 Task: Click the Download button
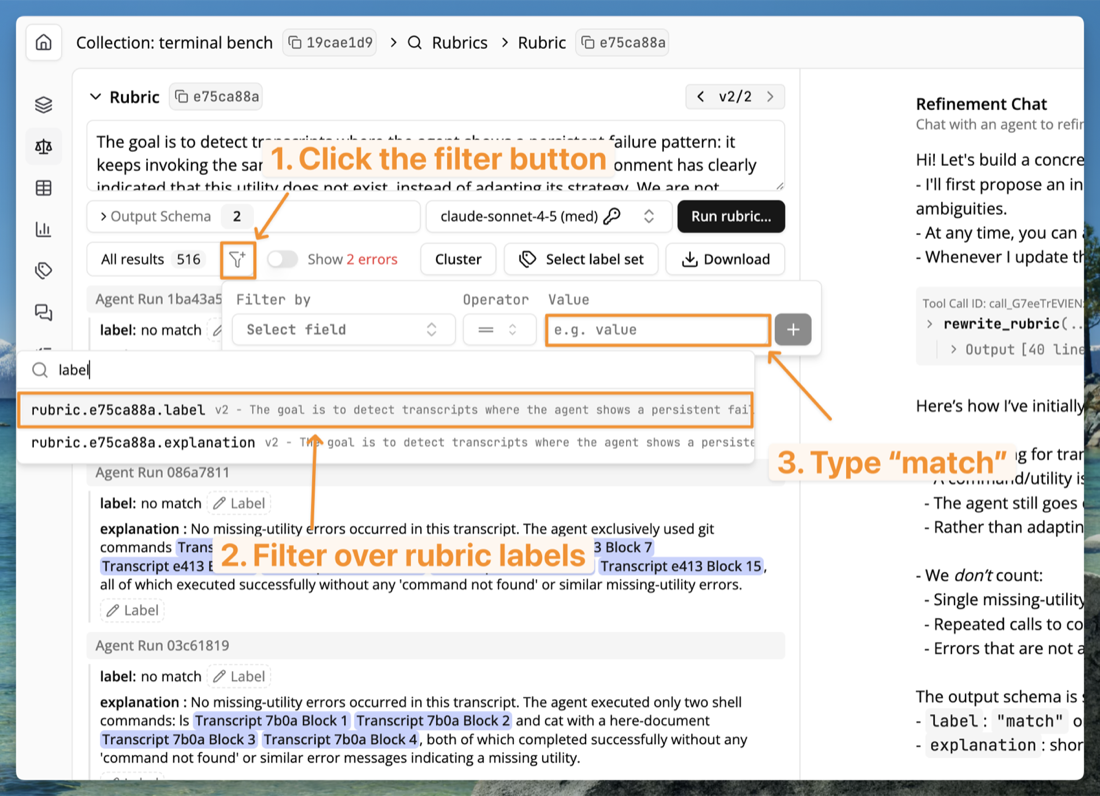(x=725, y=259)
